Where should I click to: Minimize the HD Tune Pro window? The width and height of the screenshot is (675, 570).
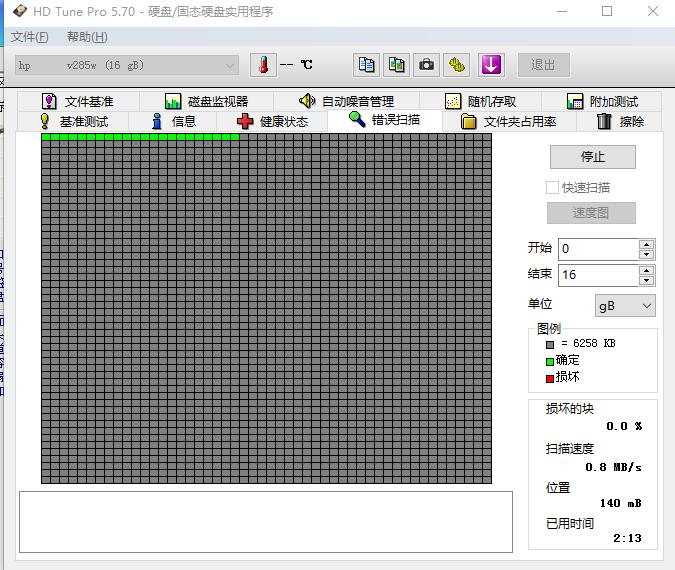[562, 11]
